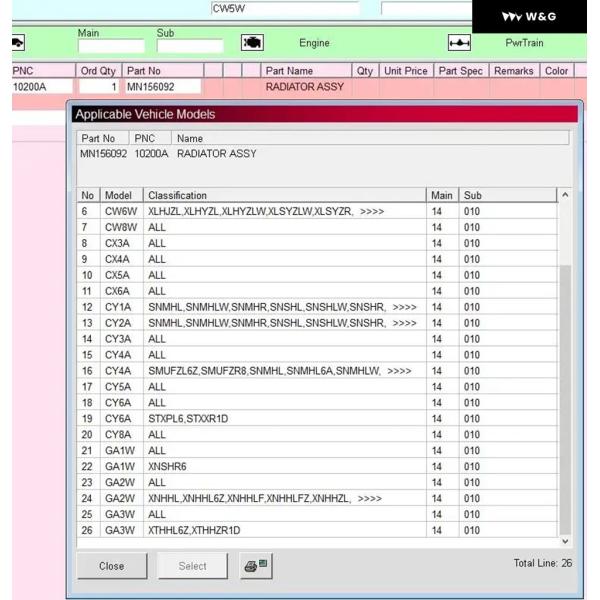The height and width of the screenshot is (600, 600).
Task: Select row 18 CY6A with ALL classification
Action: click(x=317, y=403)
